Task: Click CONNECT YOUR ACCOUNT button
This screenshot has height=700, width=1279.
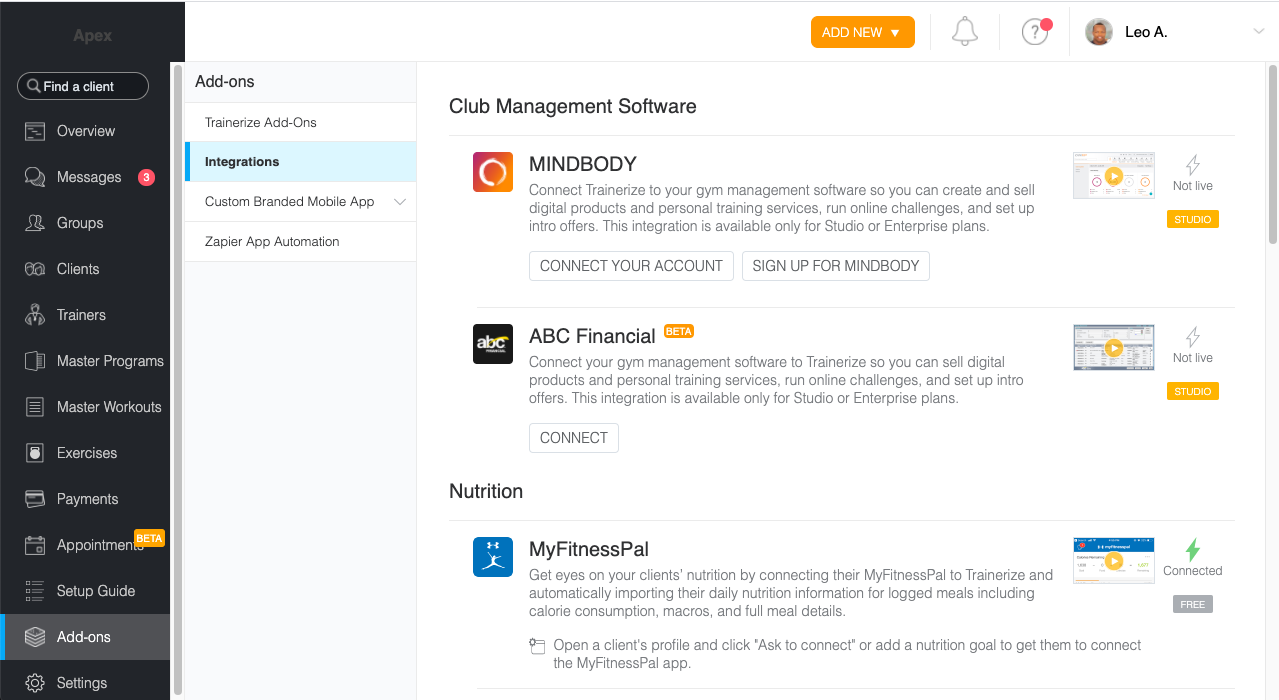Action: click(x=631, y=266)
